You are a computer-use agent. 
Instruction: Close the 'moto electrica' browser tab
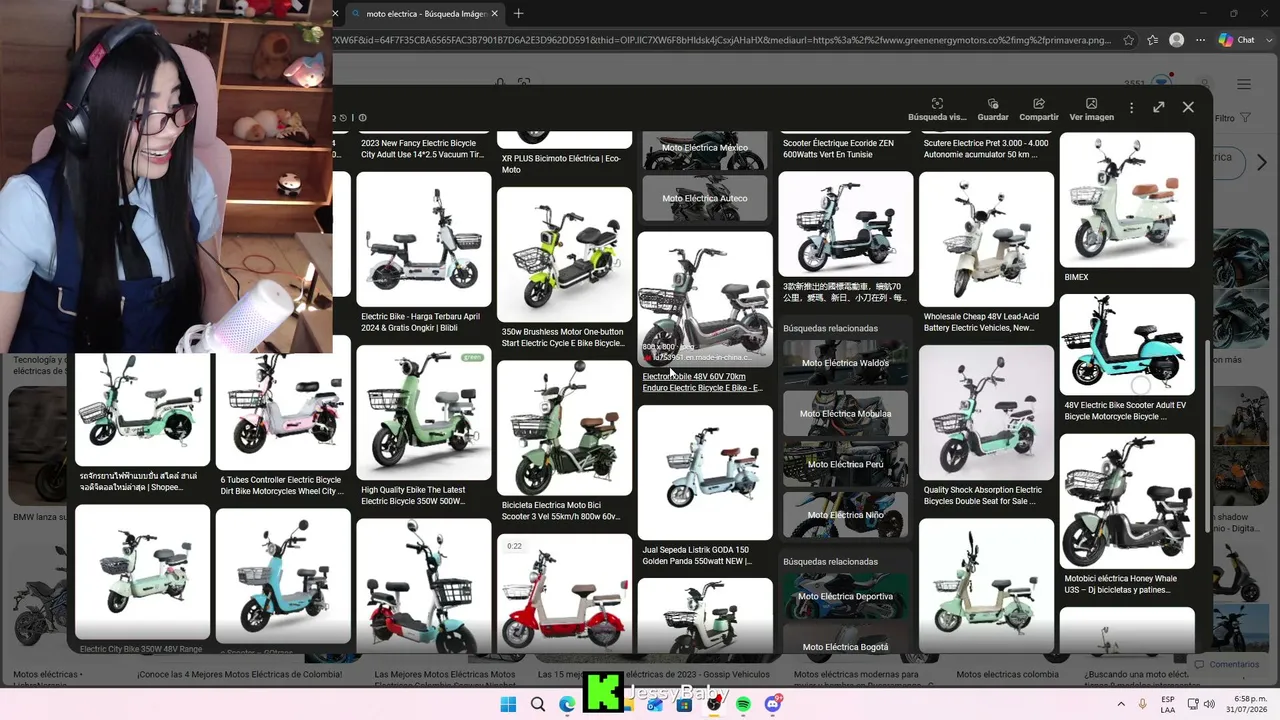pyautogui.click(x=493, y=14)
